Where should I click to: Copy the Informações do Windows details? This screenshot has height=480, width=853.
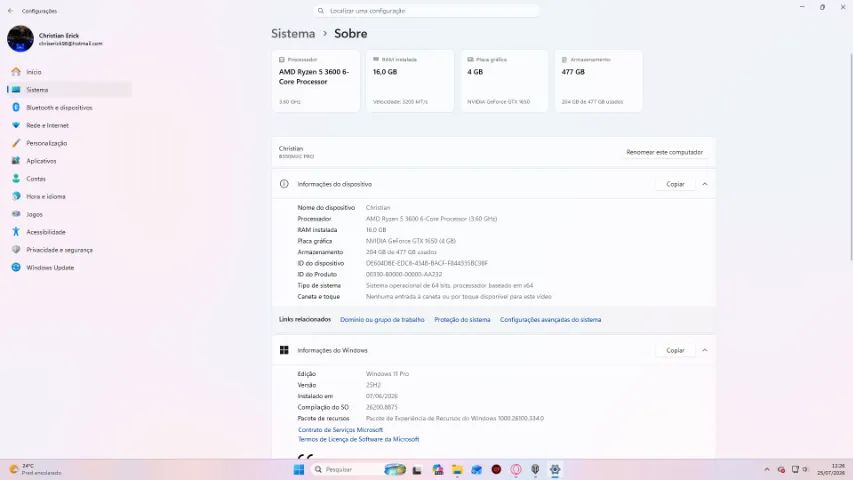[x=675, y=350]
